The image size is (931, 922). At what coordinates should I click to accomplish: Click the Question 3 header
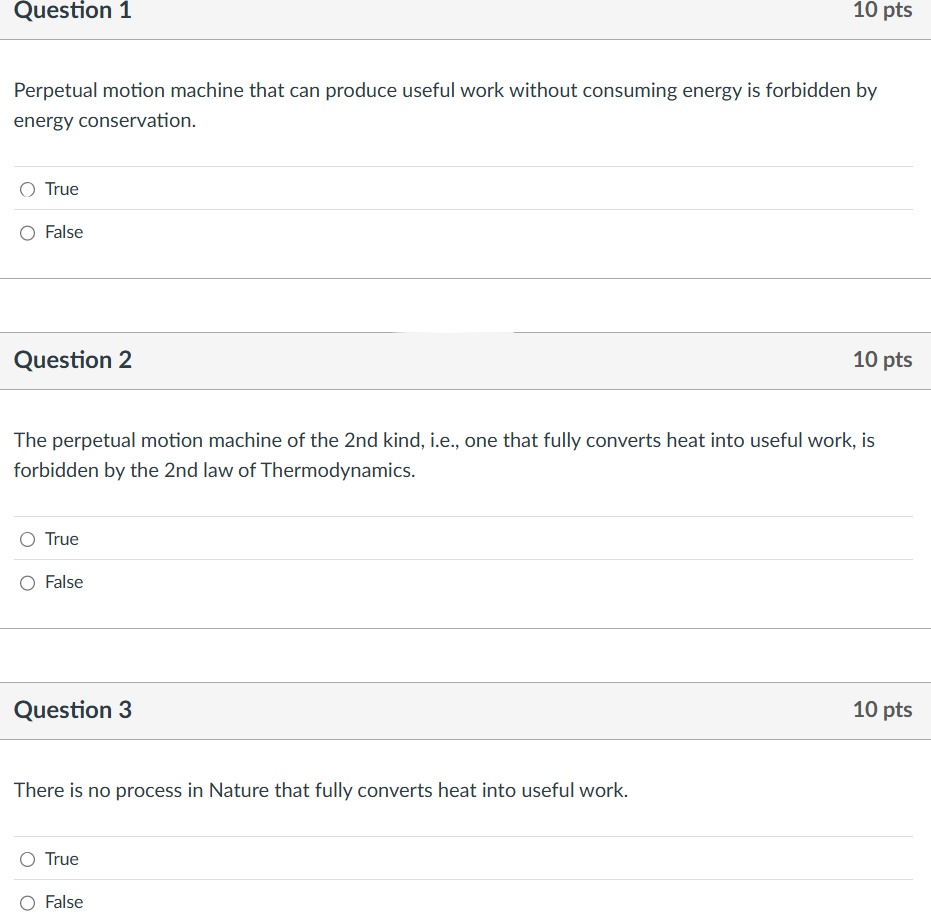[71, 711]
